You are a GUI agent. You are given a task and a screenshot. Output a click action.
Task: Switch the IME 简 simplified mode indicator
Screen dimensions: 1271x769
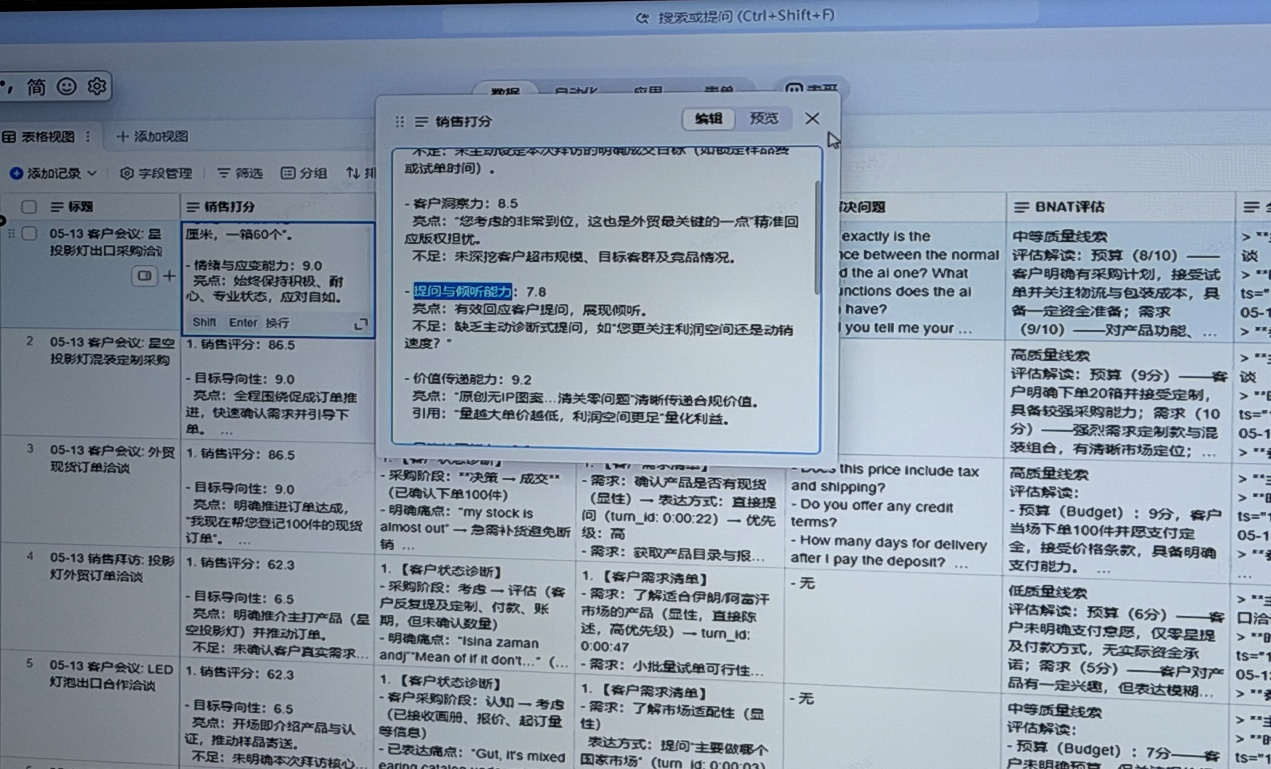(37, 87)
